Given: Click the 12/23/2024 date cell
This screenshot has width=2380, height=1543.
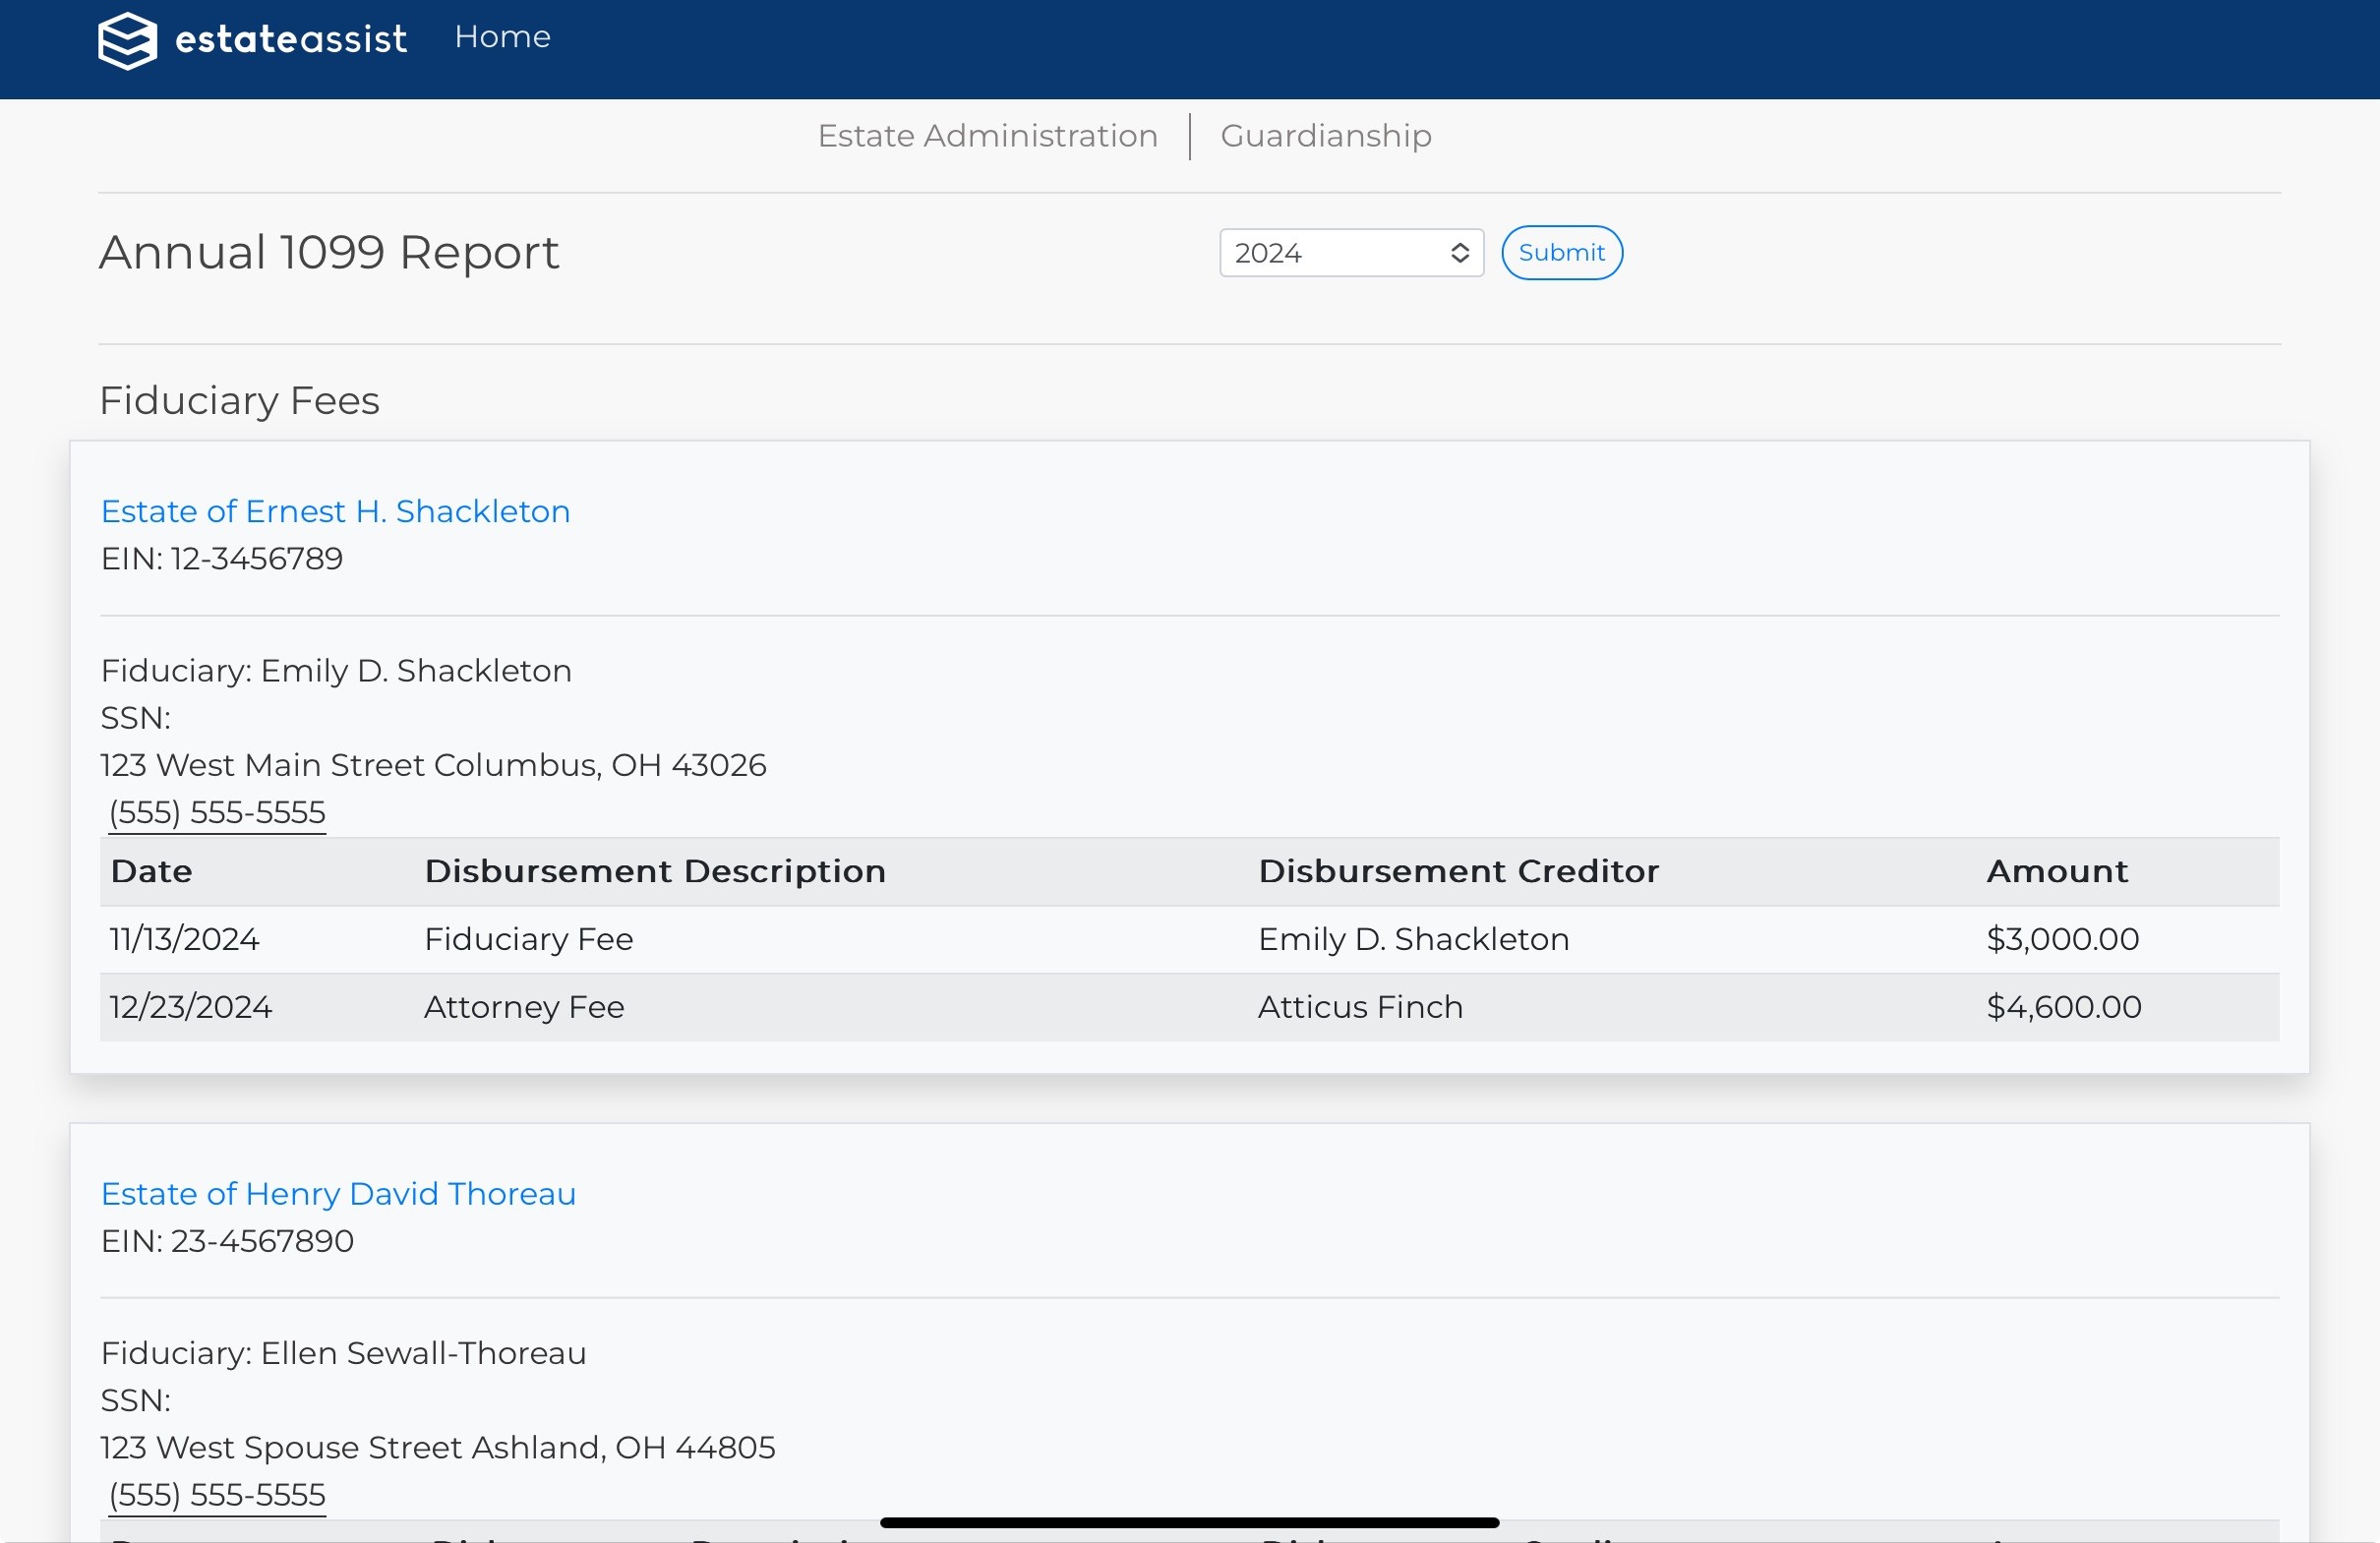Looking at the screenshot, I should 191,1007.
